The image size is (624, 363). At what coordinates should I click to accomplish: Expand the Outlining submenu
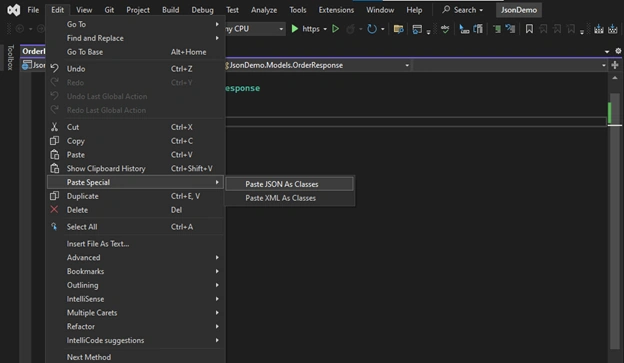(135, 285)
